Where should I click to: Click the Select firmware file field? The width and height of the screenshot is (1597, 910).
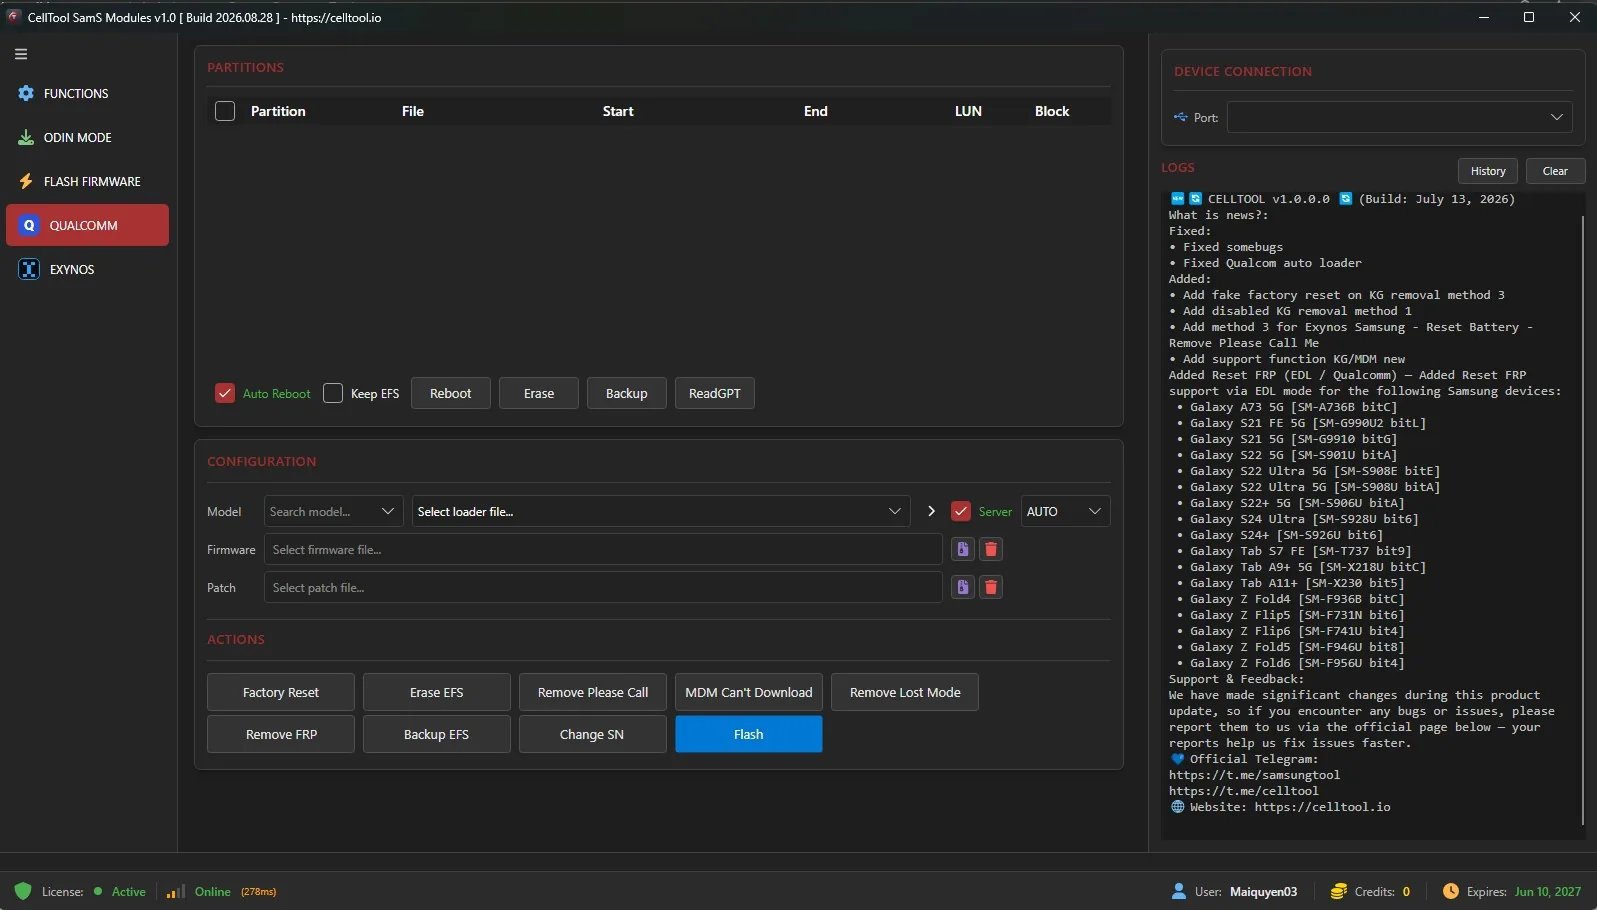pos(603,549)
